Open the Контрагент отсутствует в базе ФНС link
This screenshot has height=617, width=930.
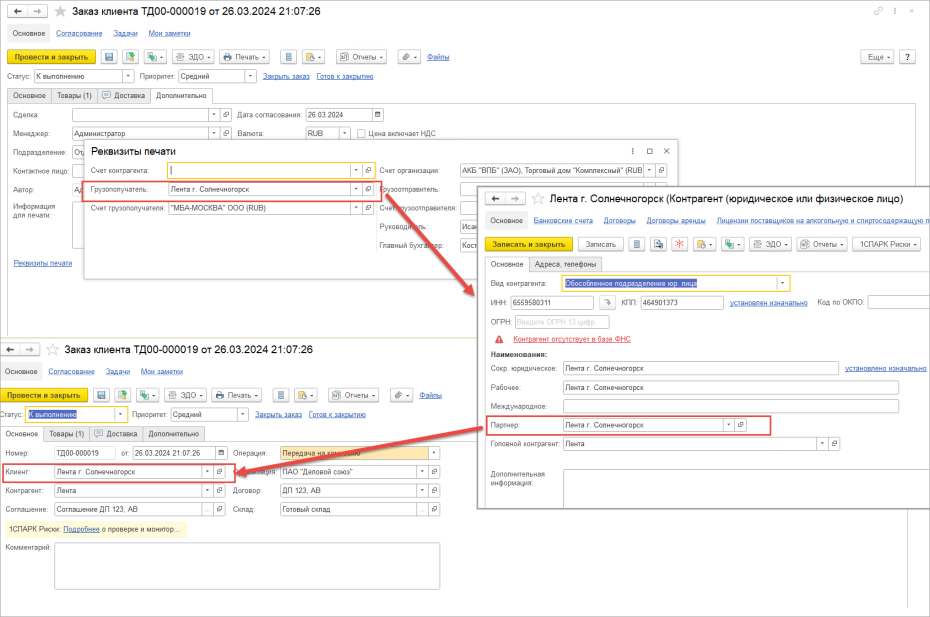coord(572,339)
